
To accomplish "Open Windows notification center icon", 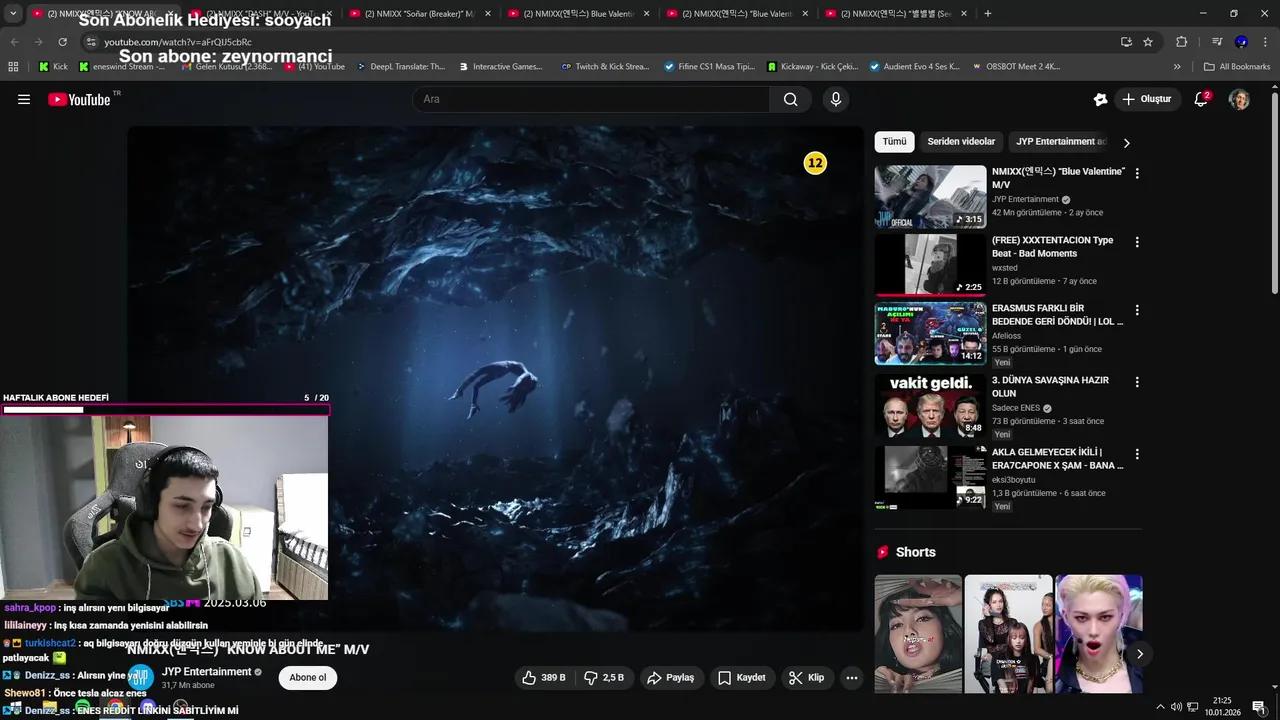I will (1258, 707).
